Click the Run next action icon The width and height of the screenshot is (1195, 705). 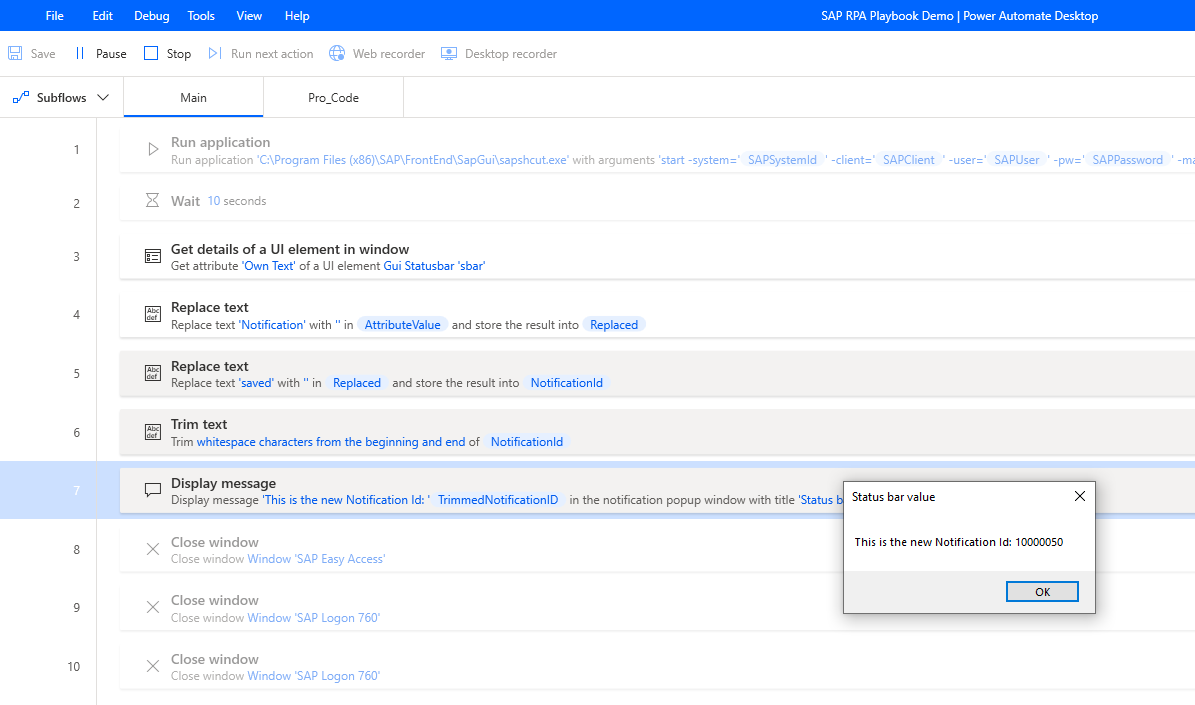pos(215,53)
